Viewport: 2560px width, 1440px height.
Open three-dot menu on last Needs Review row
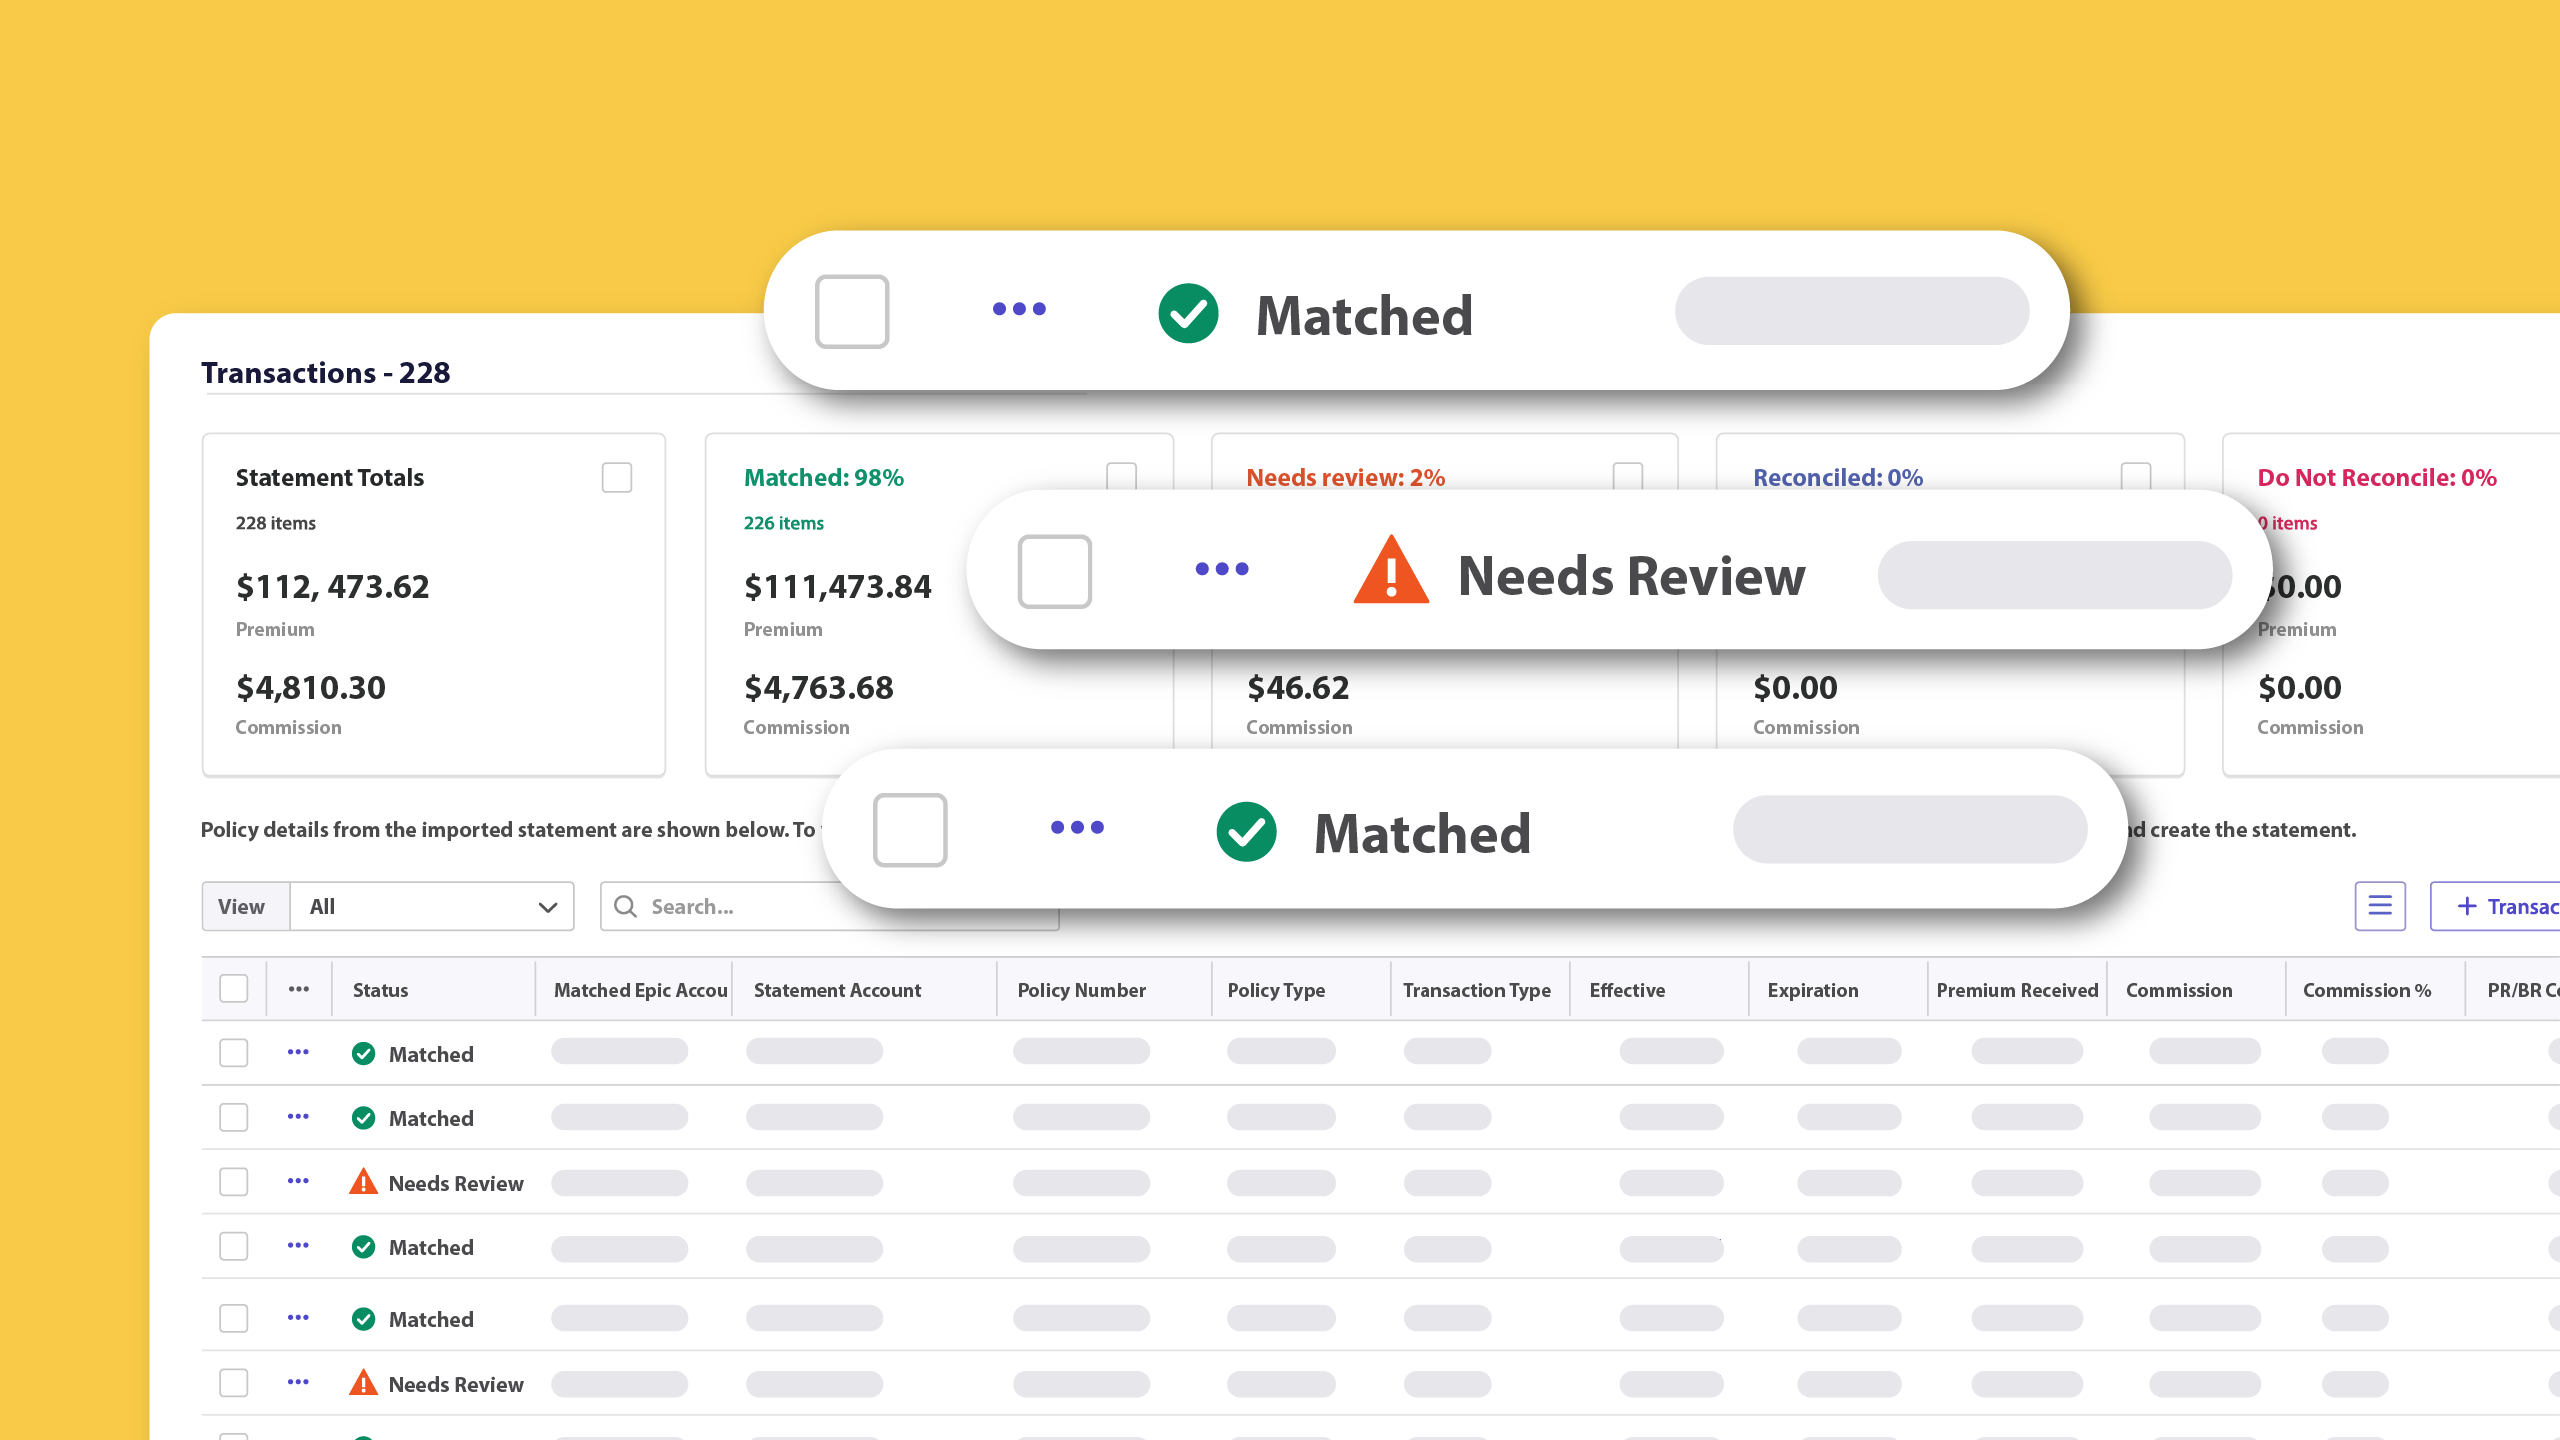(x=298, y=1382)
